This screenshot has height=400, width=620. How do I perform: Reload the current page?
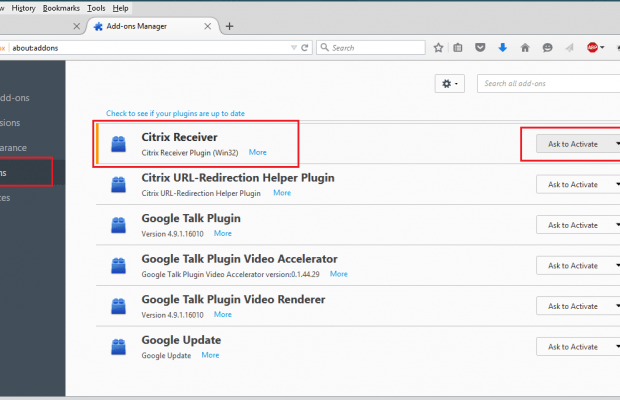click(304, 48)
